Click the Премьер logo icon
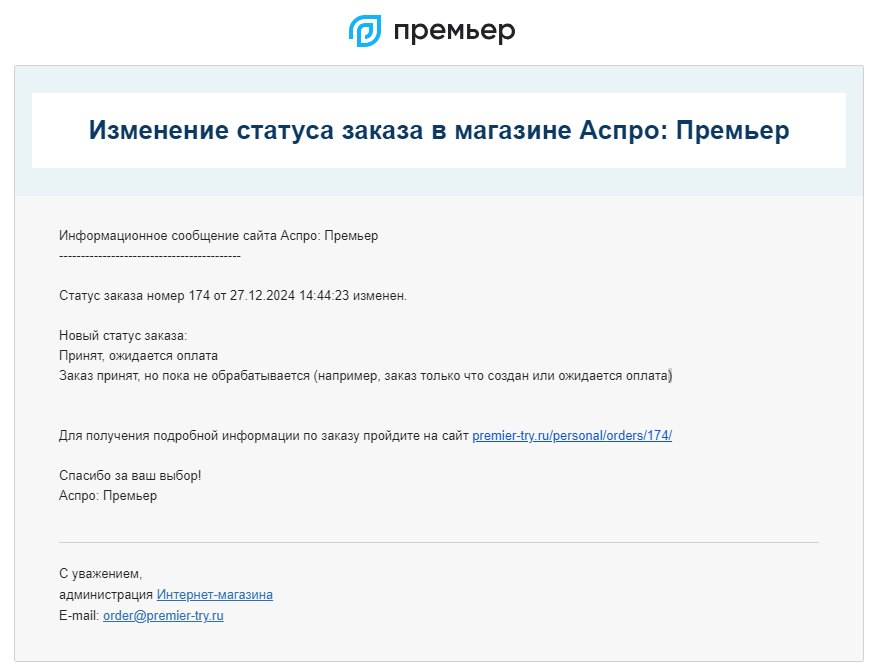The image size is (875, 671). coord(365,31)
